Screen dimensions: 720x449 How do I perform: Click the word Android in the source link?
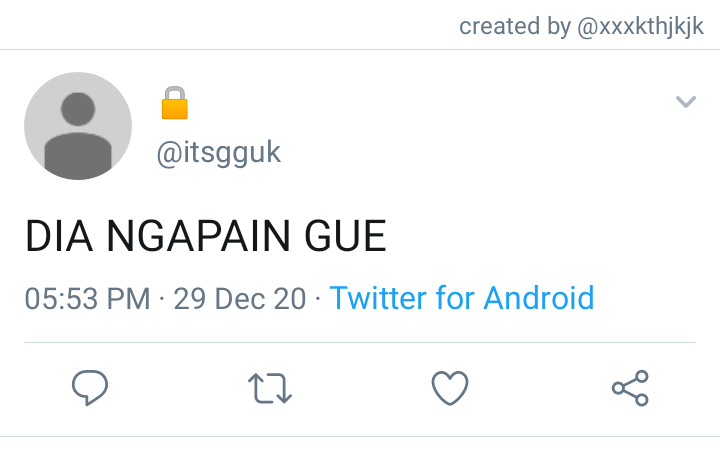pyautogui.click(x=539, y=298)
